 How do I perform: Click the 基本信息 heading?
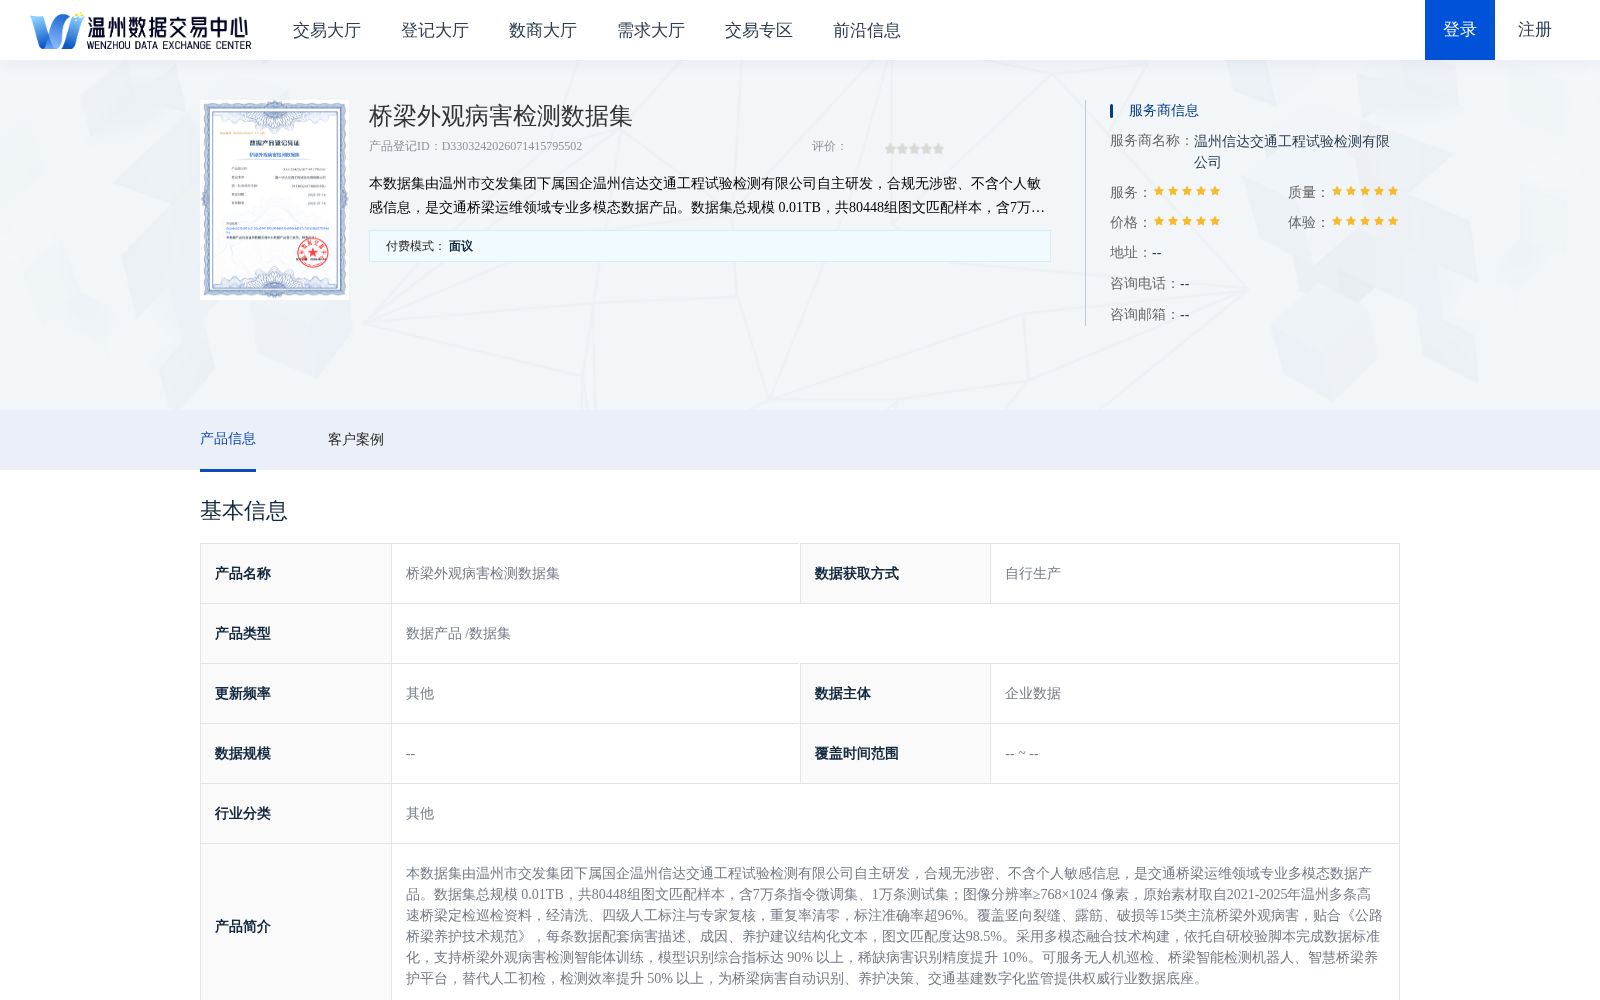[244, 511]
